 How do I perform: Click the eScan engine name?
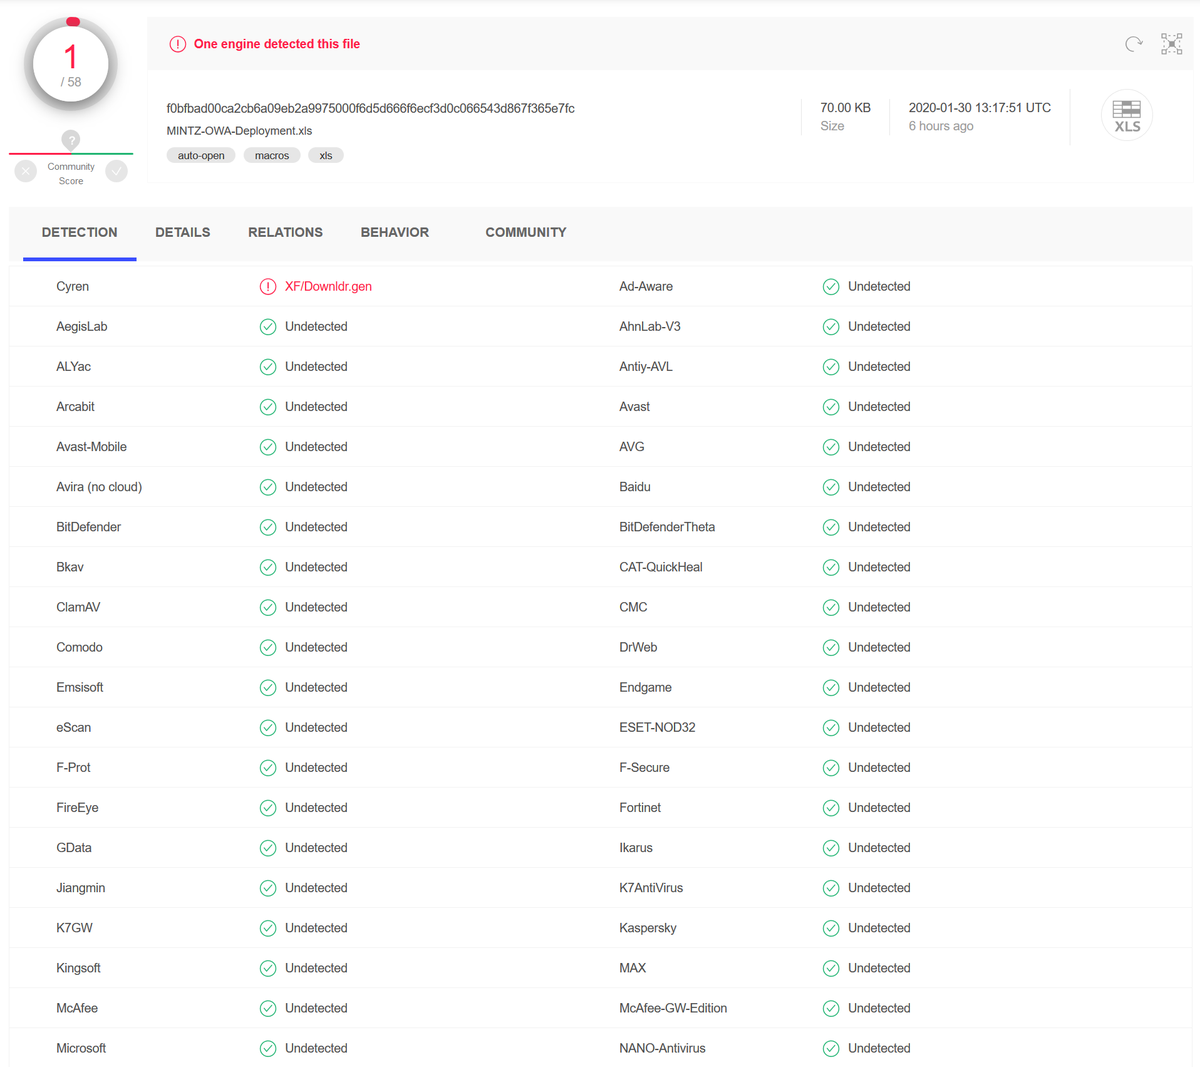click(x=74, y=728)
